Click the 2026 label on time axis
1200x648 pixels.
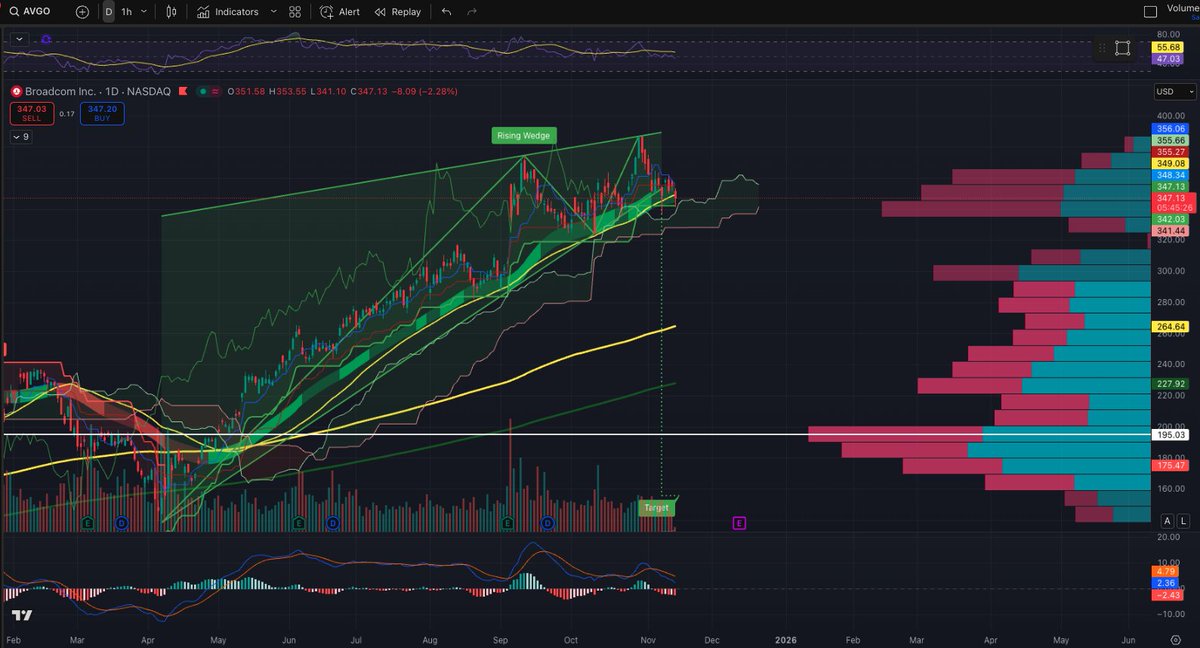[x=787, y=638]
